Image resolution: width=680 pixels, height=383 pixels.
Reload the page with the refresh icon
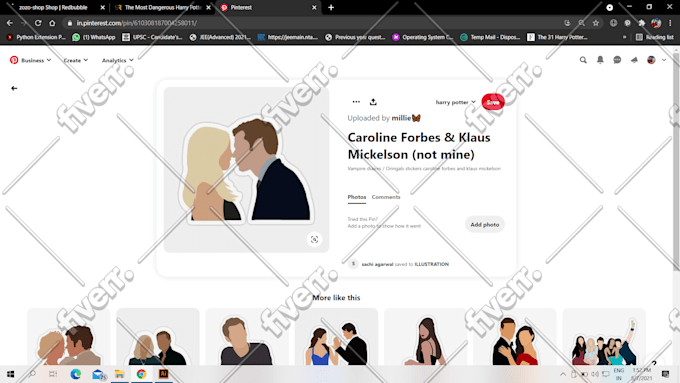38,23
